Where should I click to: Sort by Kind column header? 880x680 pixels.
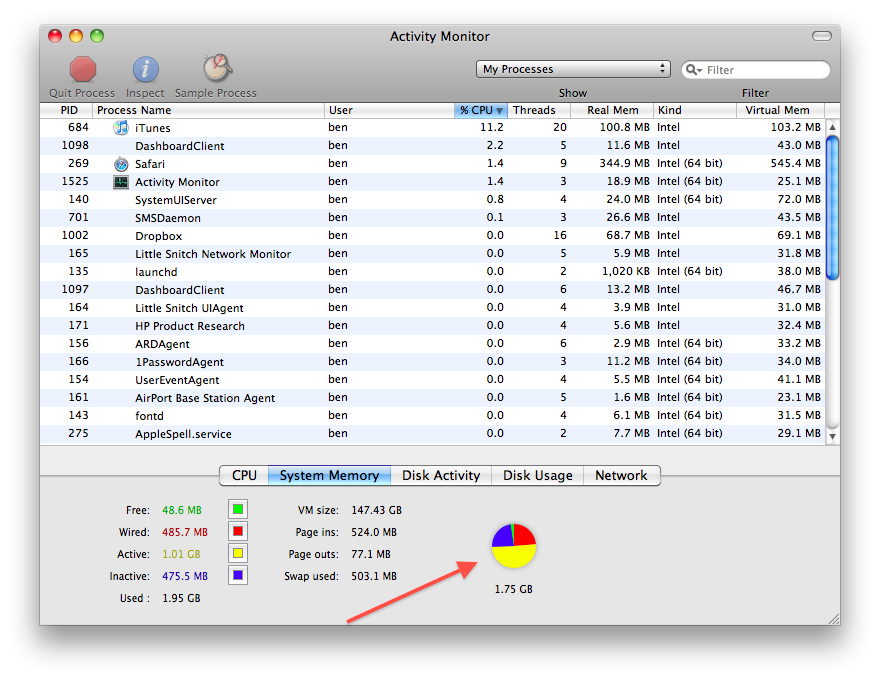point(695,110)
